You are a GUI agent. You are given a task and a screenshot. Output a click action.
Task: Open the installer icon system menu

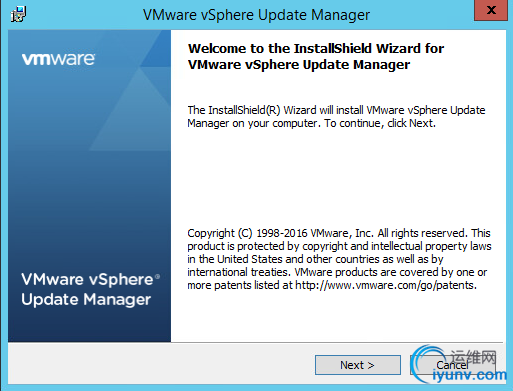click(x=18, y=15)
